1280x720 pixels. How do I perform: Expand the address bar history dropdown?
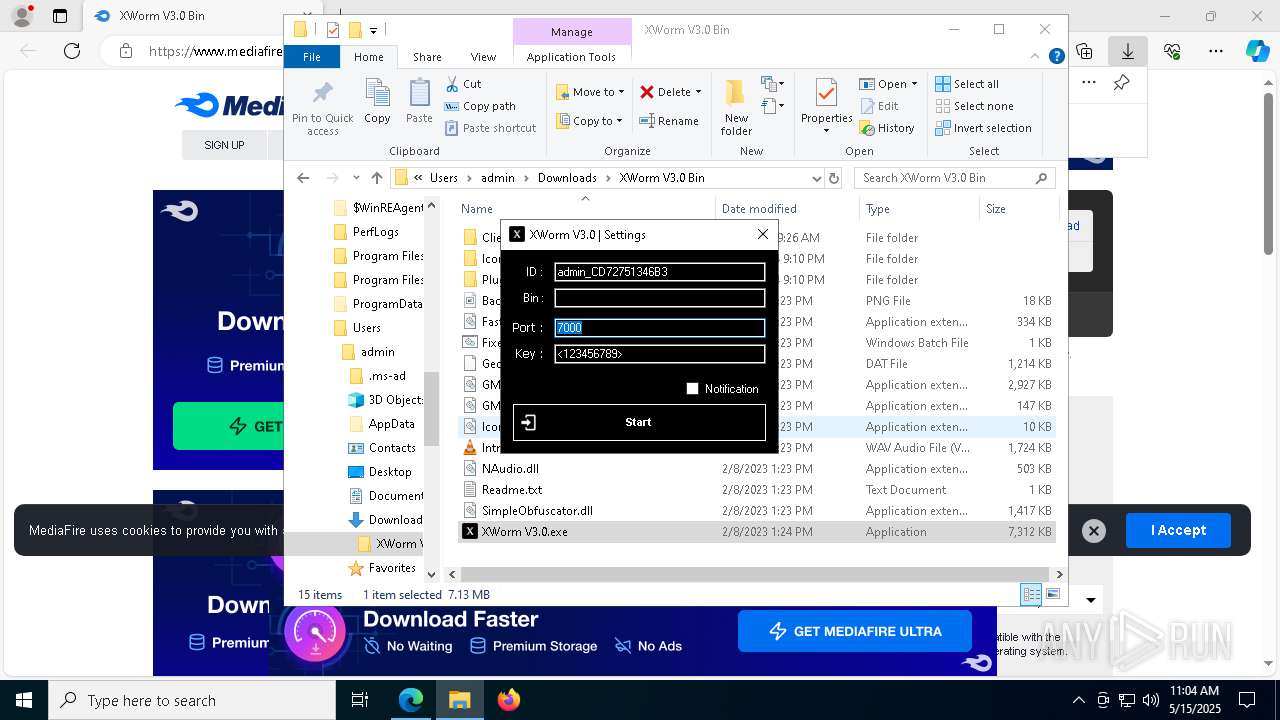[817, 178]
